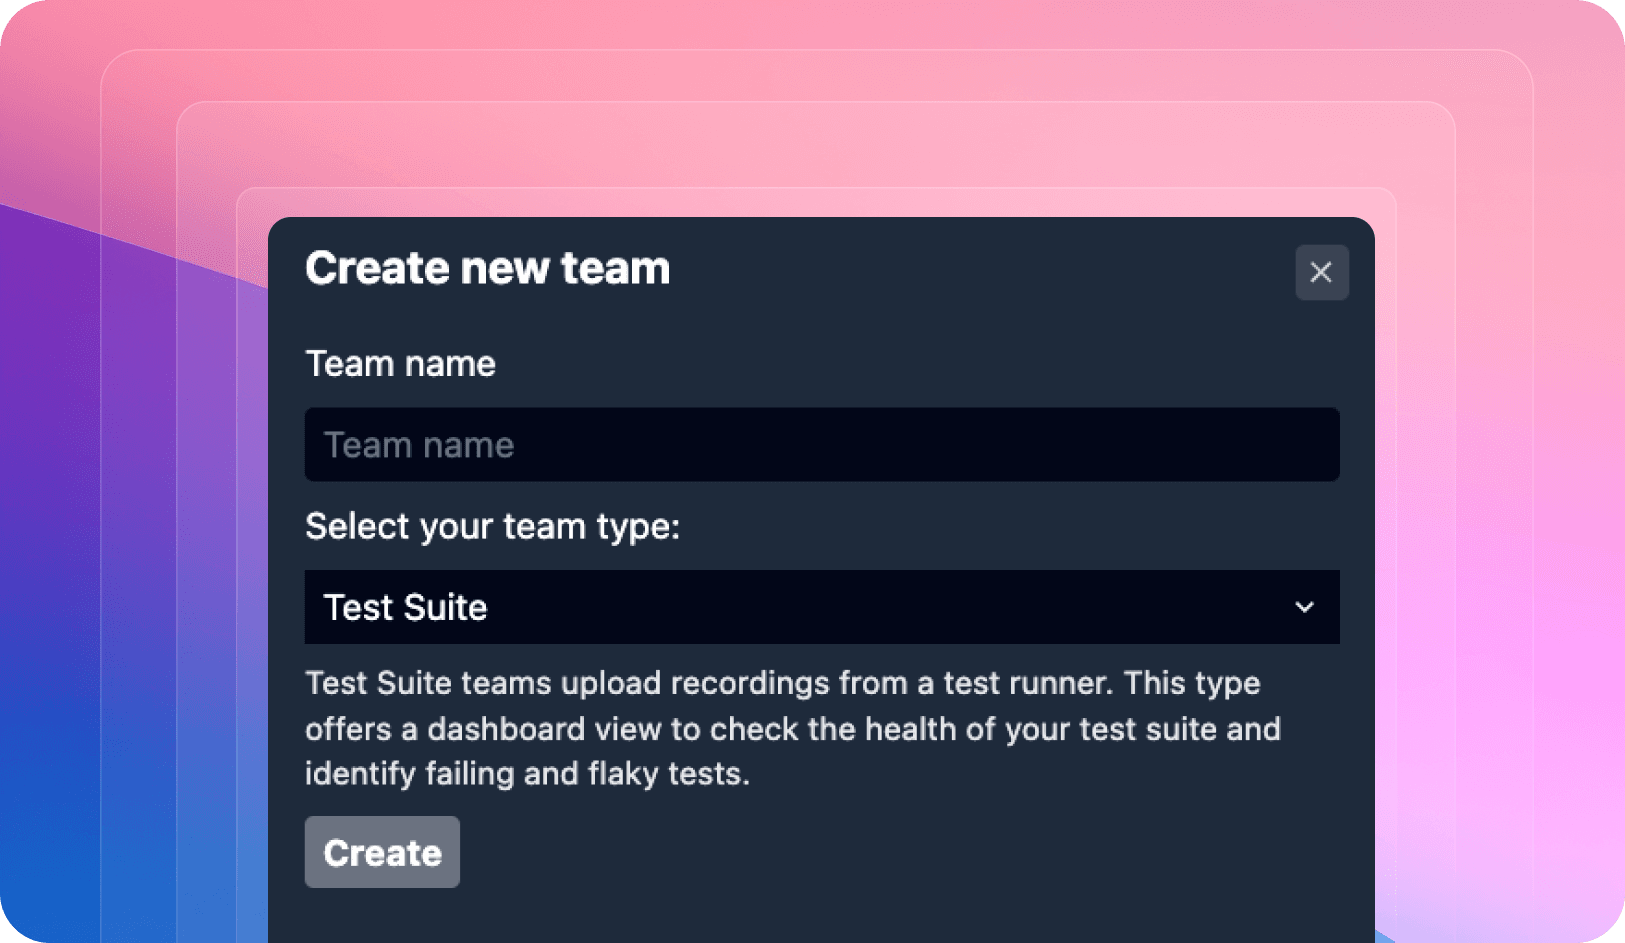Submit the new team with Create
1625x943 pixels.
382,852
